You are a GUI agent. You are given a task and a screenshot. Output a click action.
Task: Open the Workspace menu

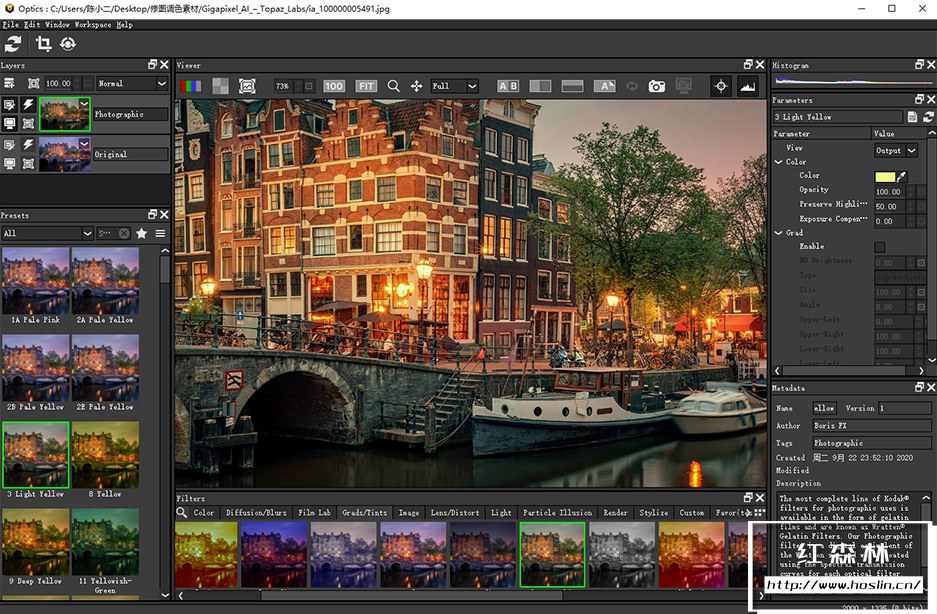(92, 24)
